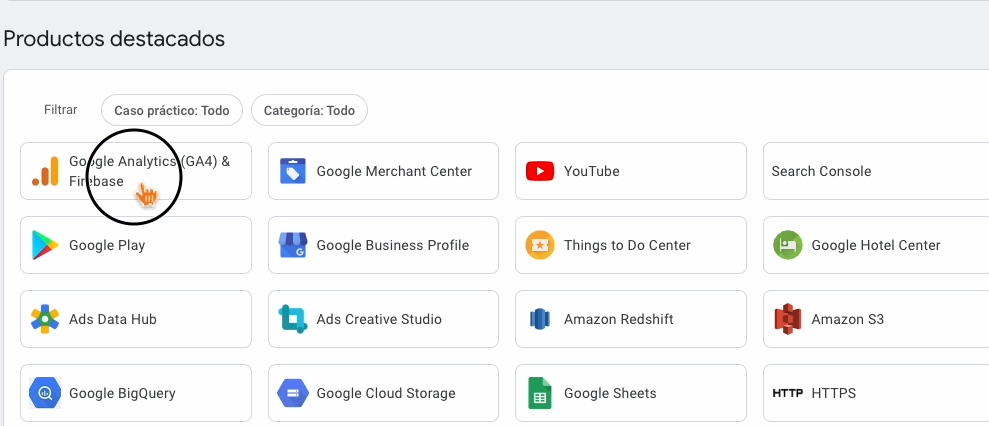Viewport: 989px width, 426px height.
Task: Click the Amazon S3 red bucket icon
Action: point(788,320)
